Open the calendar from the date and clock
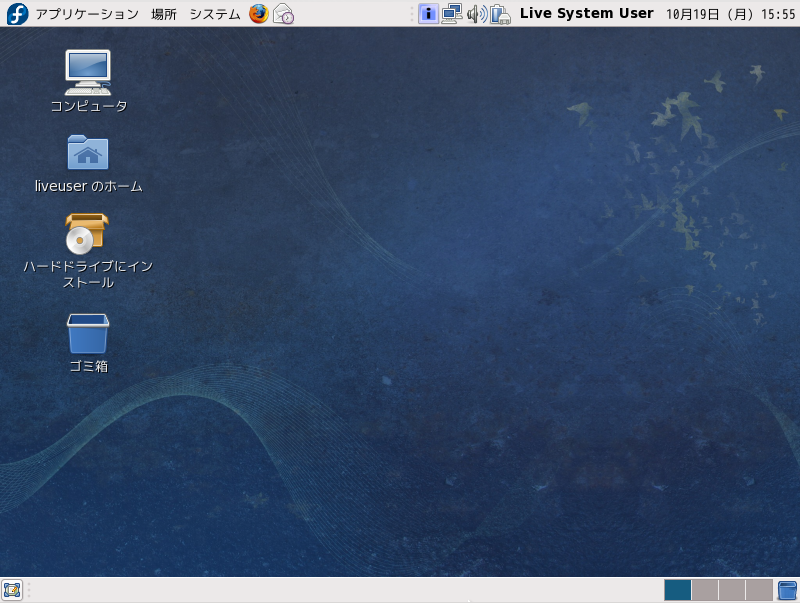 730,14
